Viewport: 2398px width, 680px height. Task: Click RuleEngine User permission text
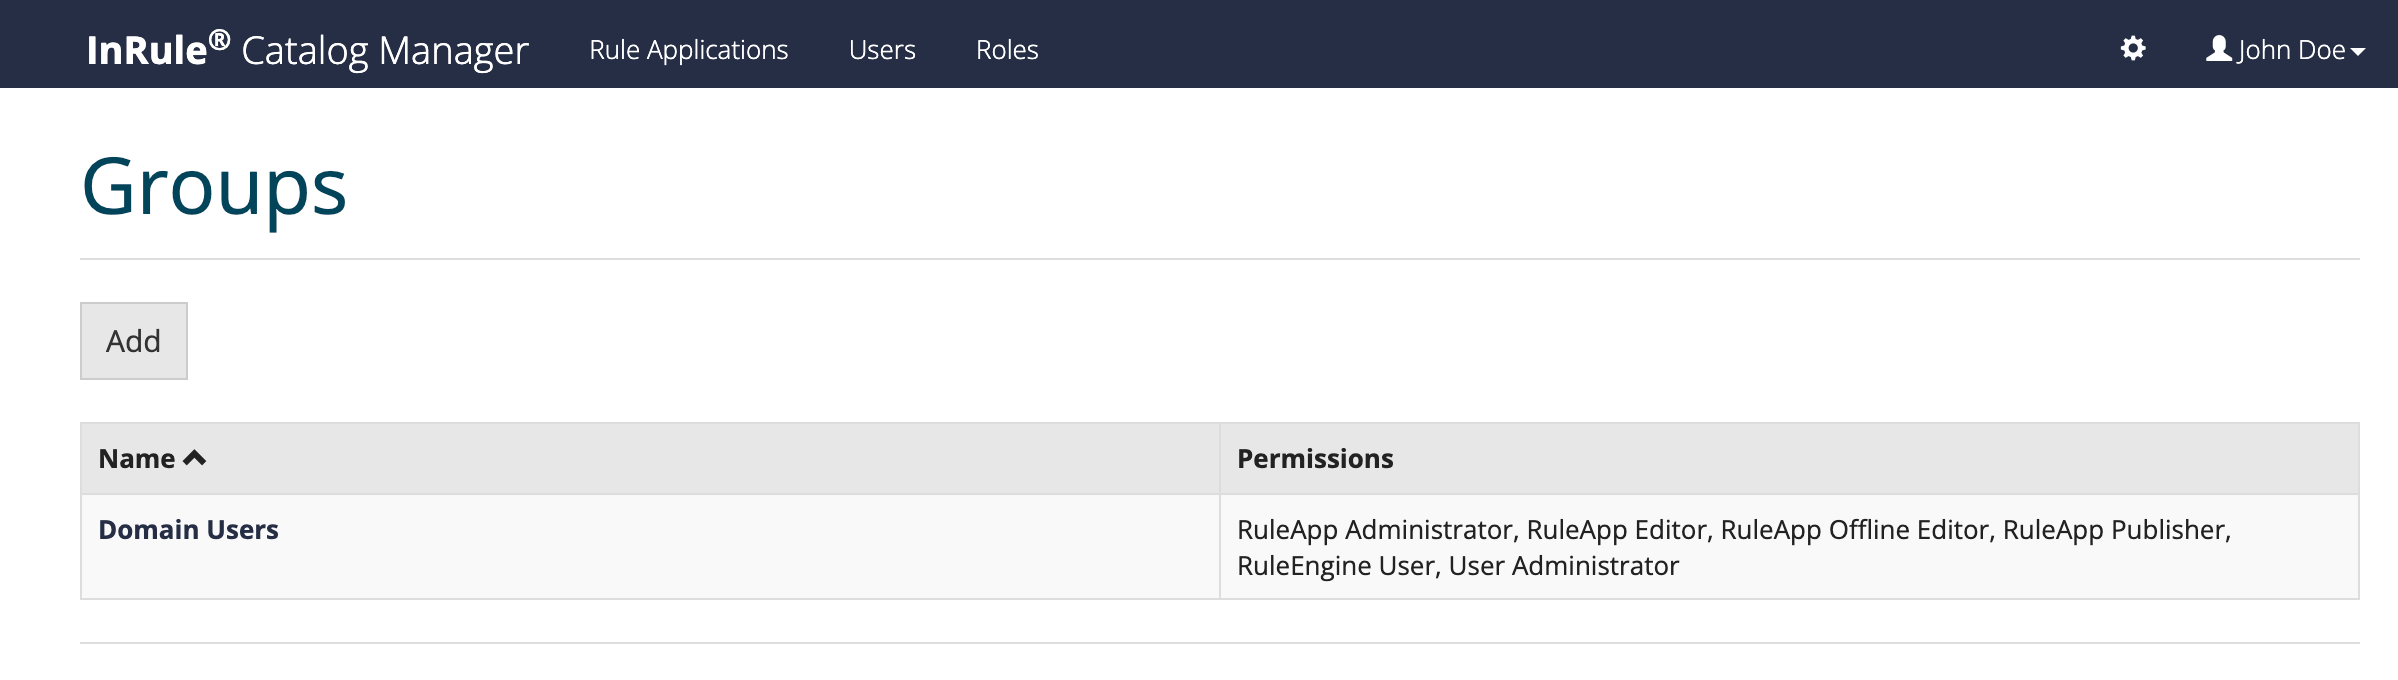coord(1336,566)
